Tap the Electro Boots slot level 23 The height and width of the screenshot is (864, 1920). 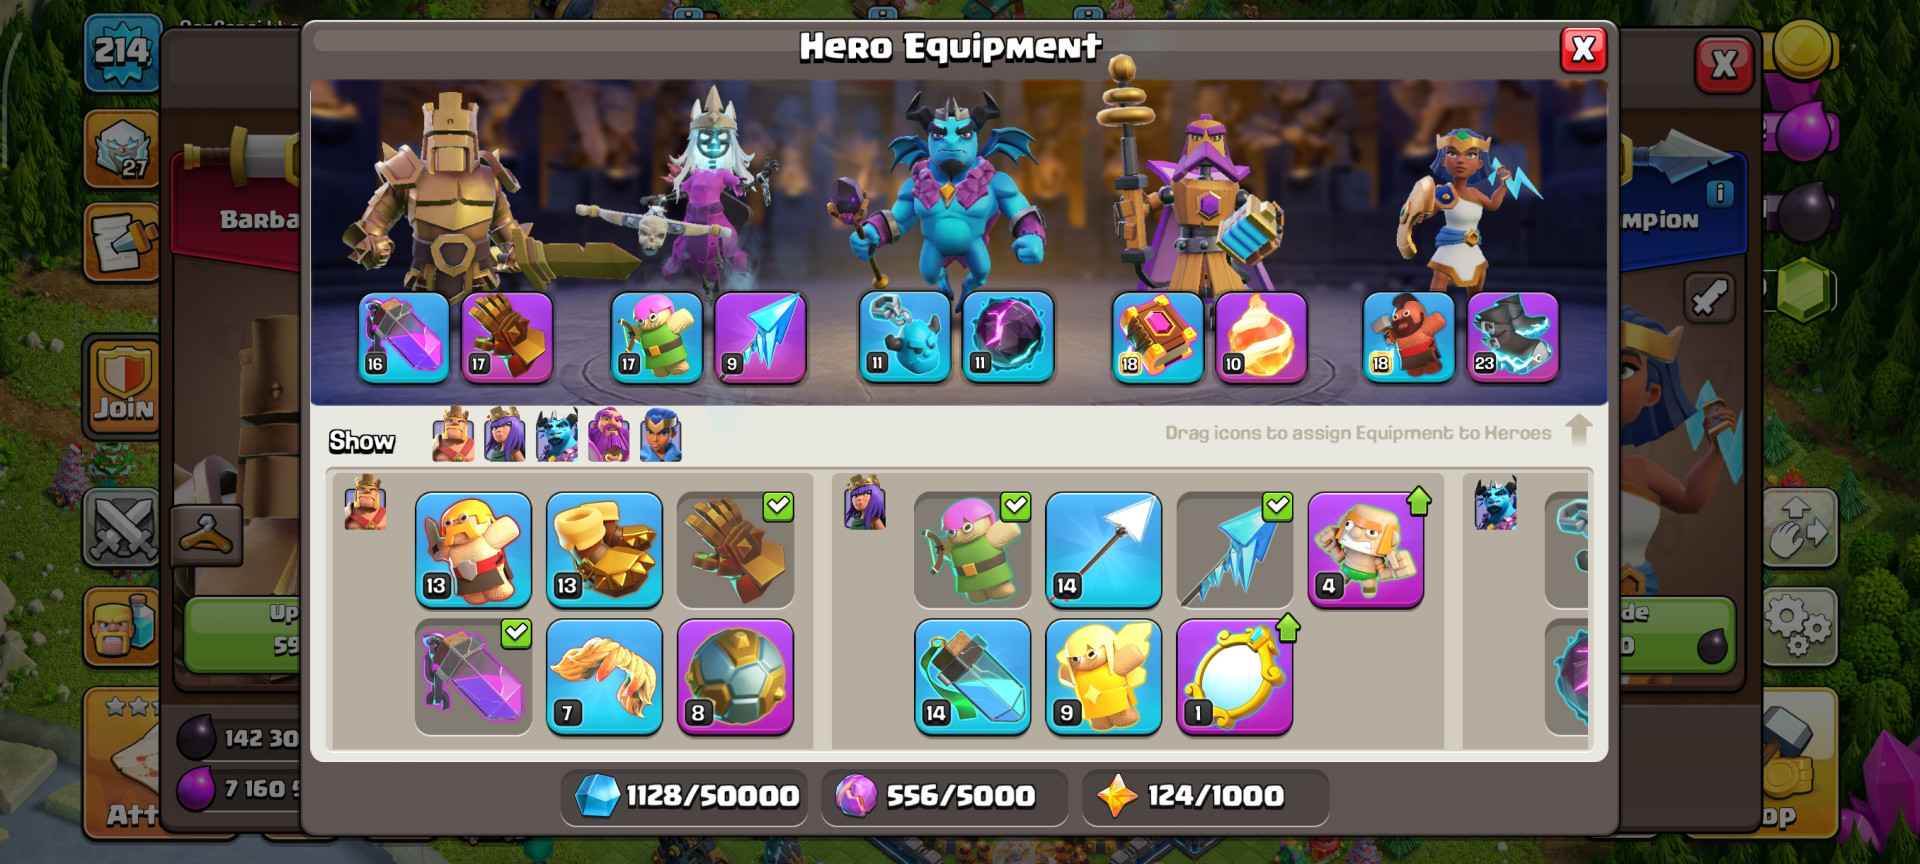pos(1512,337)
